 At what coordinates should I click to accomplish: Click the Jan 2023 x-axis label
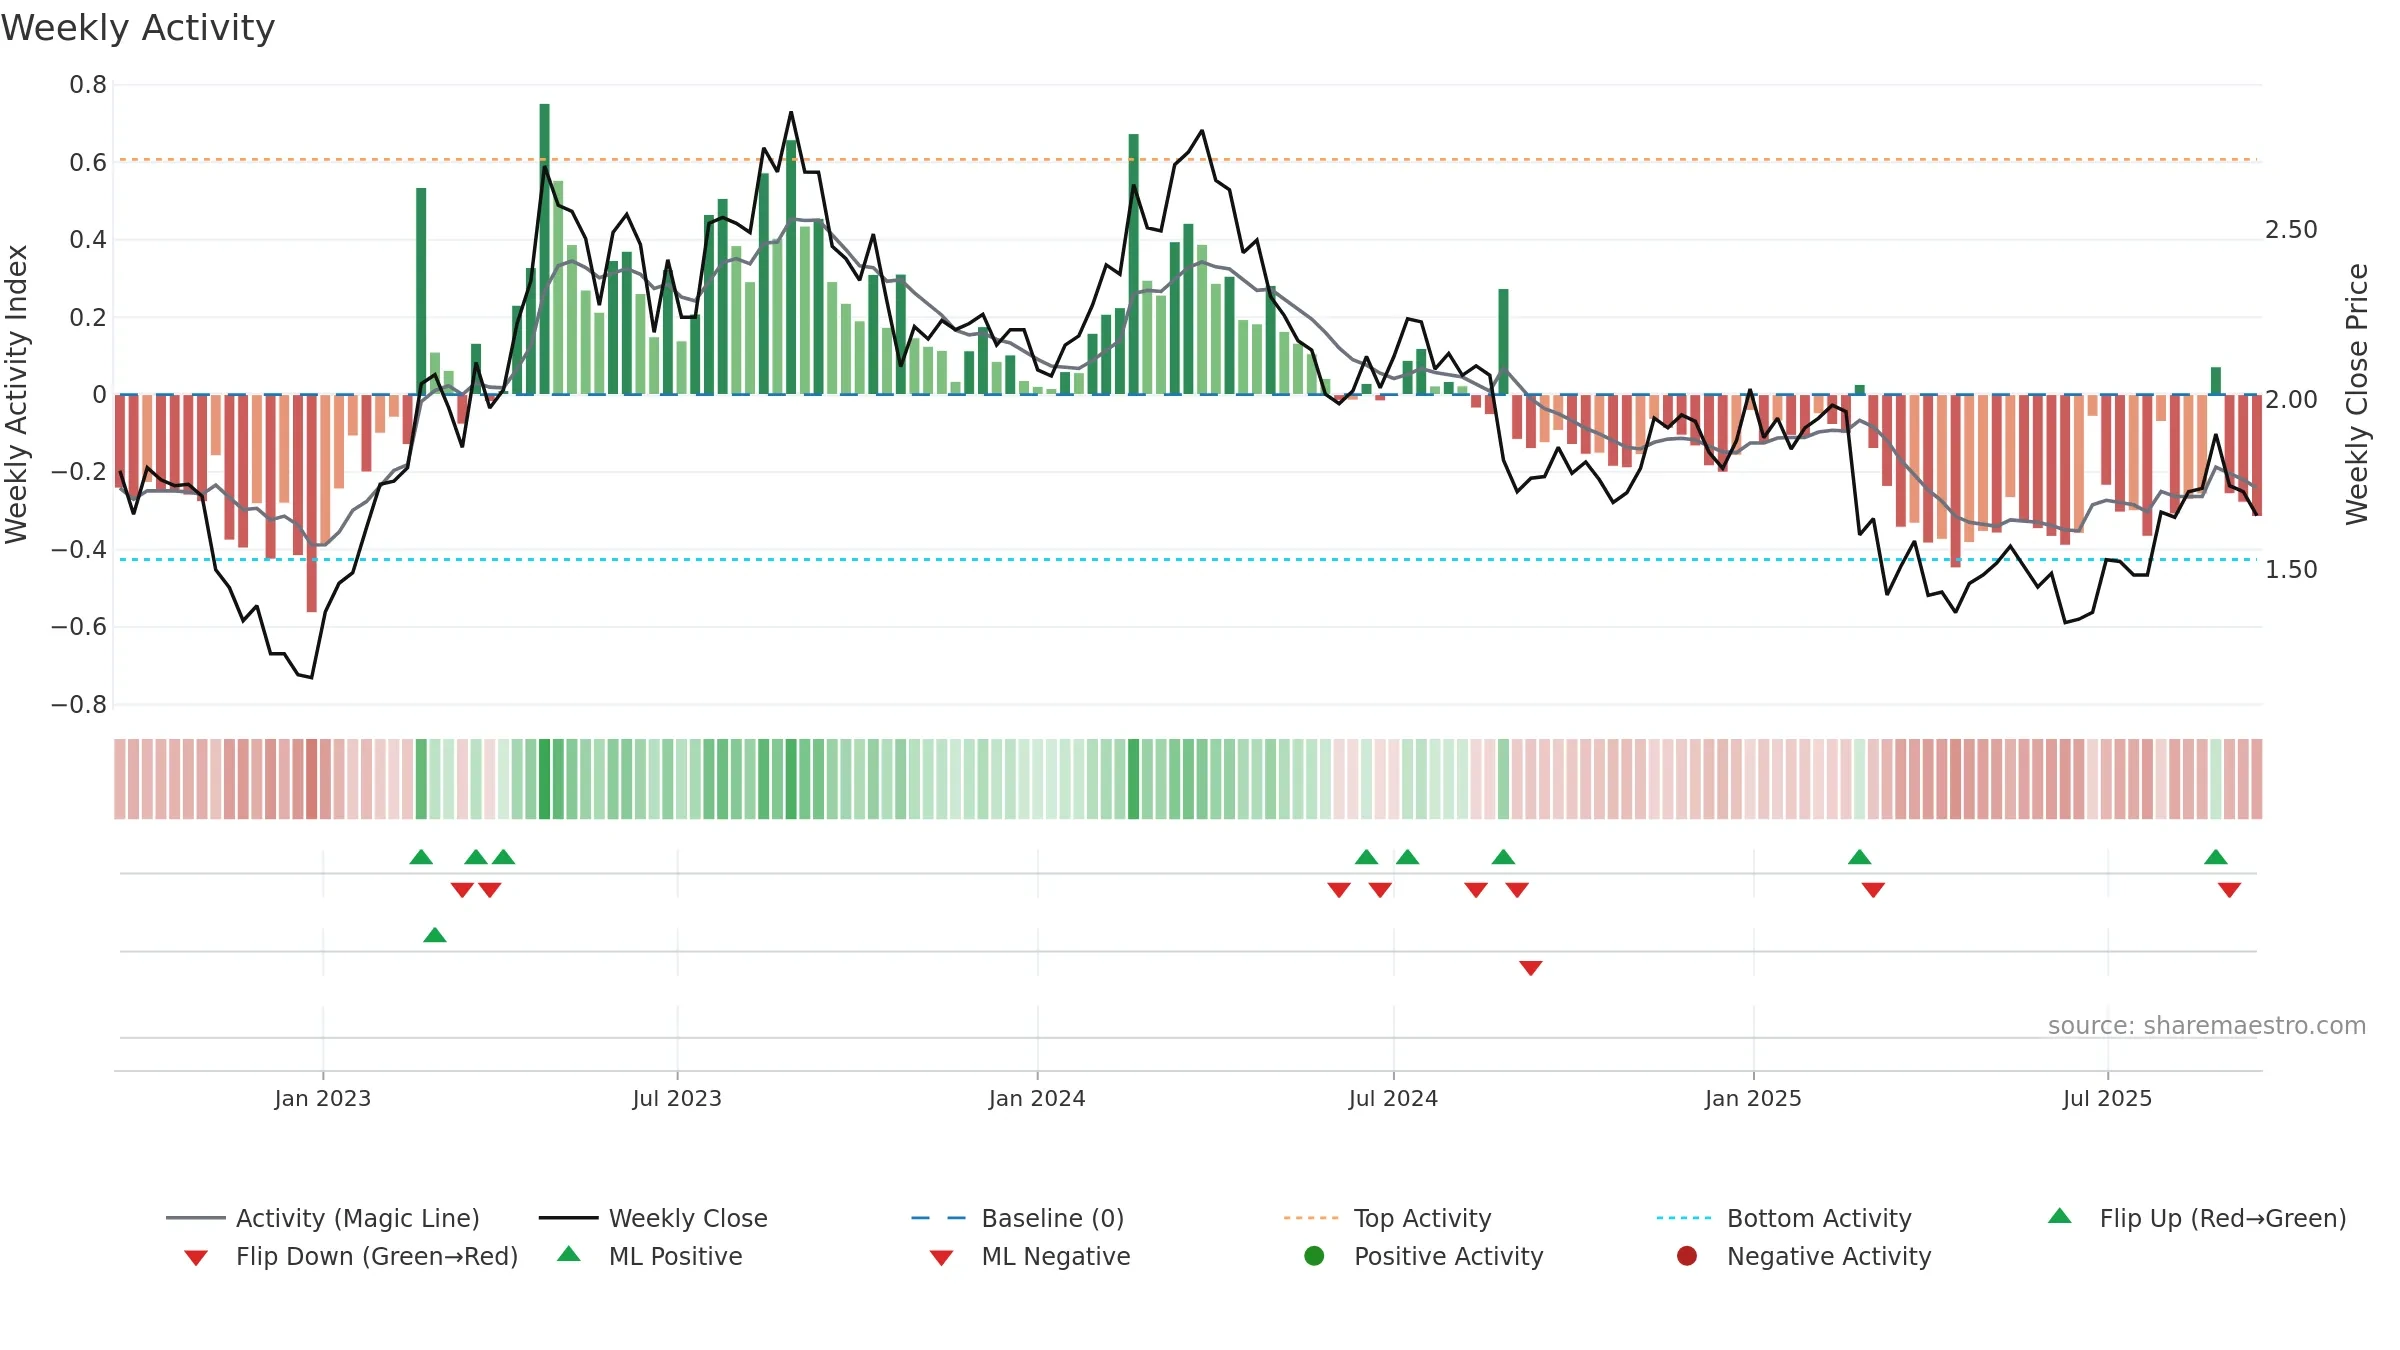pos(323,1098)
